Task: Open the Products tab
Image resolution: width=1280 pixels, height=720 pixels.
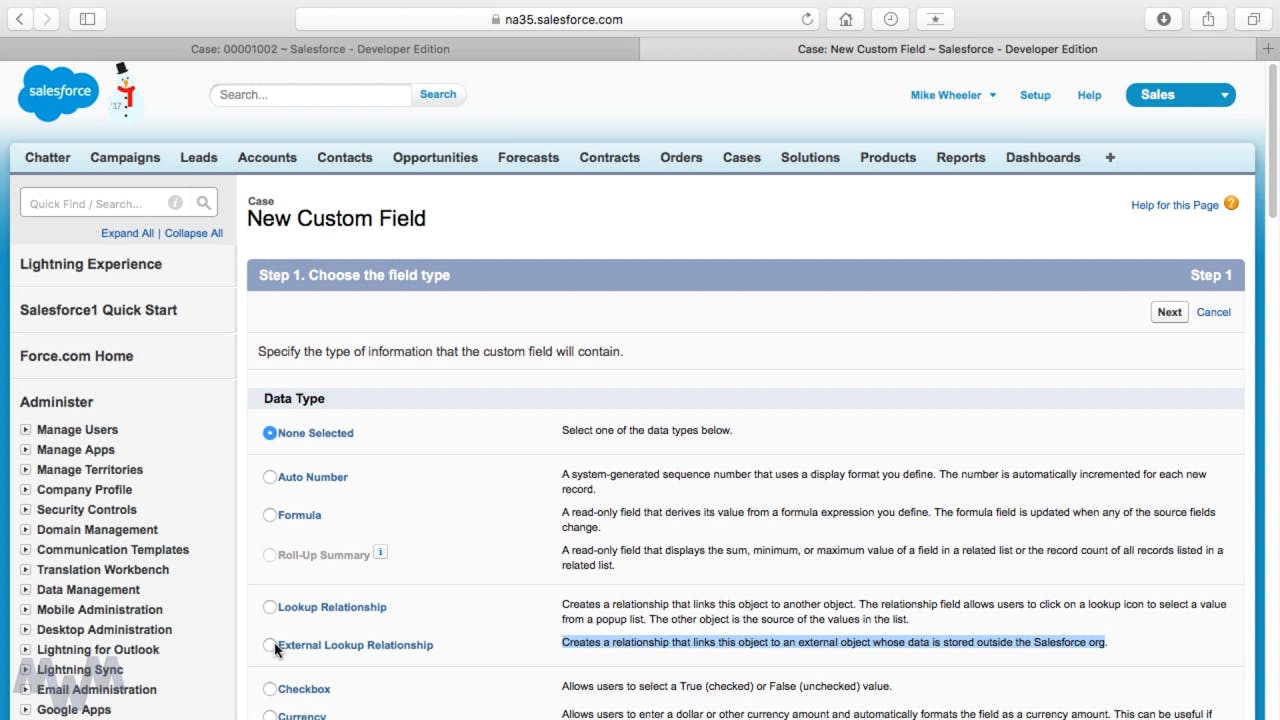Action: coord(888,157)
